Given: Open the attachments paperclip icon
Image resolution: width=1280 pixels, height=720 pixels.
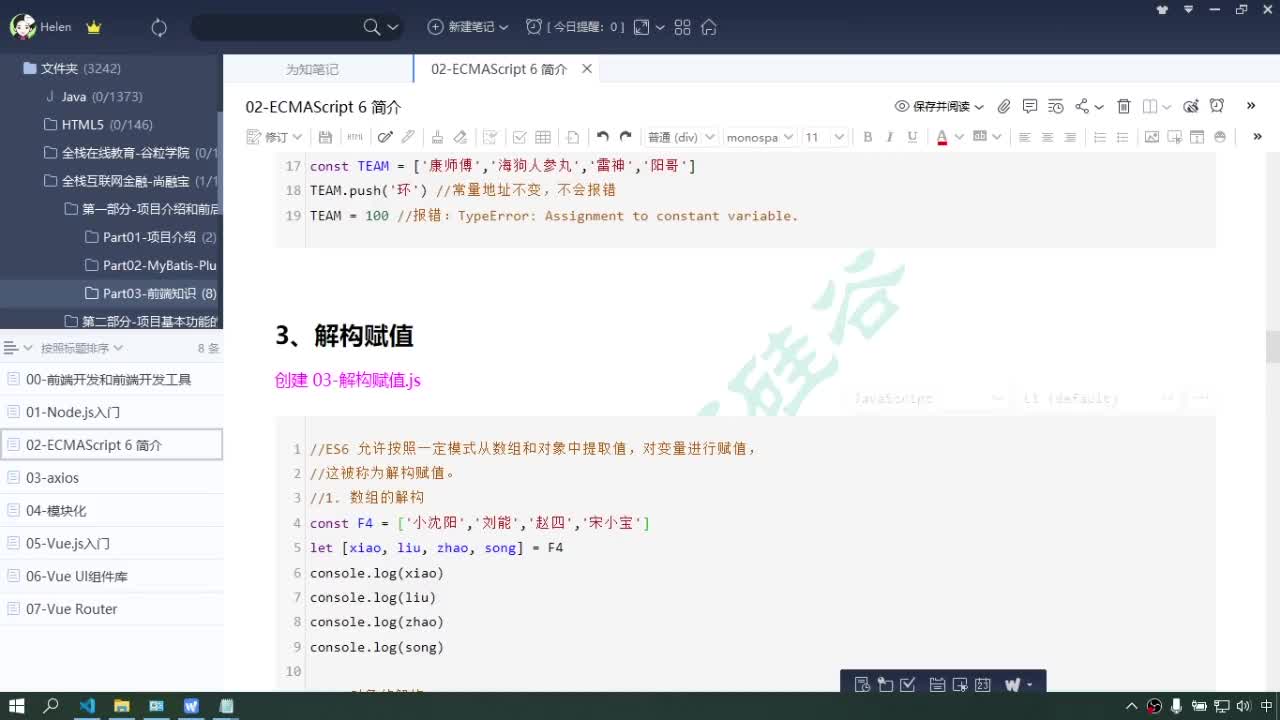Looking at the screenshot, I should (x=1004, y=106).
